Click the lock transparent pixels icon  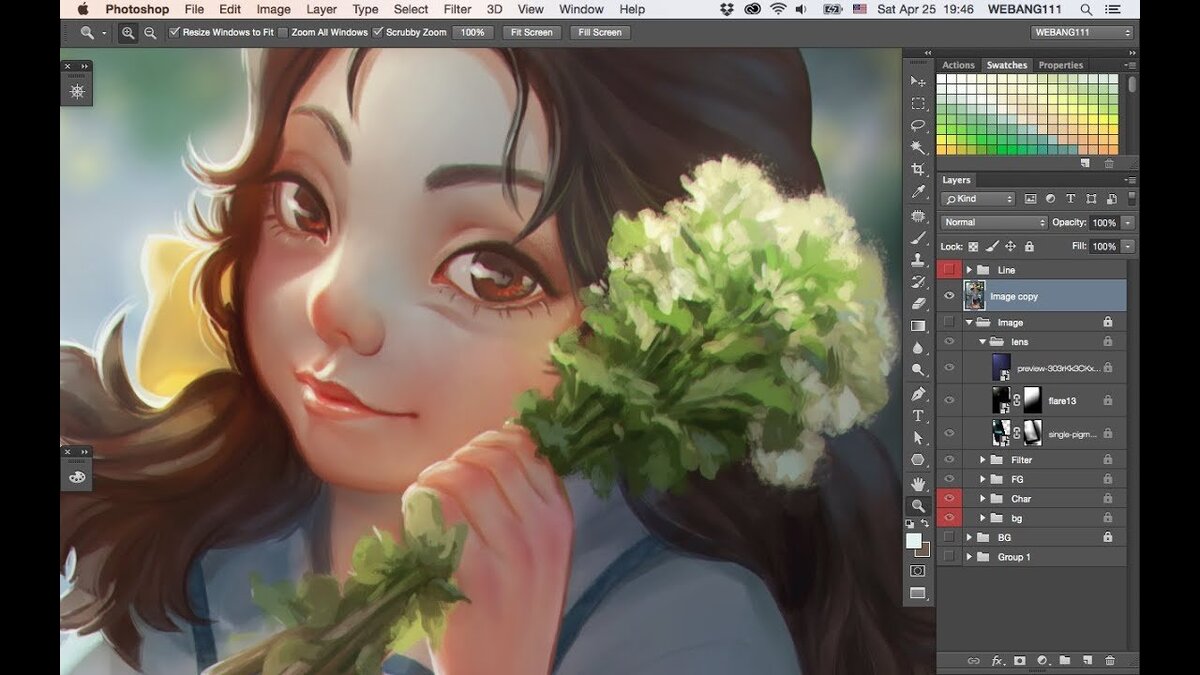(x=973, y=246)
